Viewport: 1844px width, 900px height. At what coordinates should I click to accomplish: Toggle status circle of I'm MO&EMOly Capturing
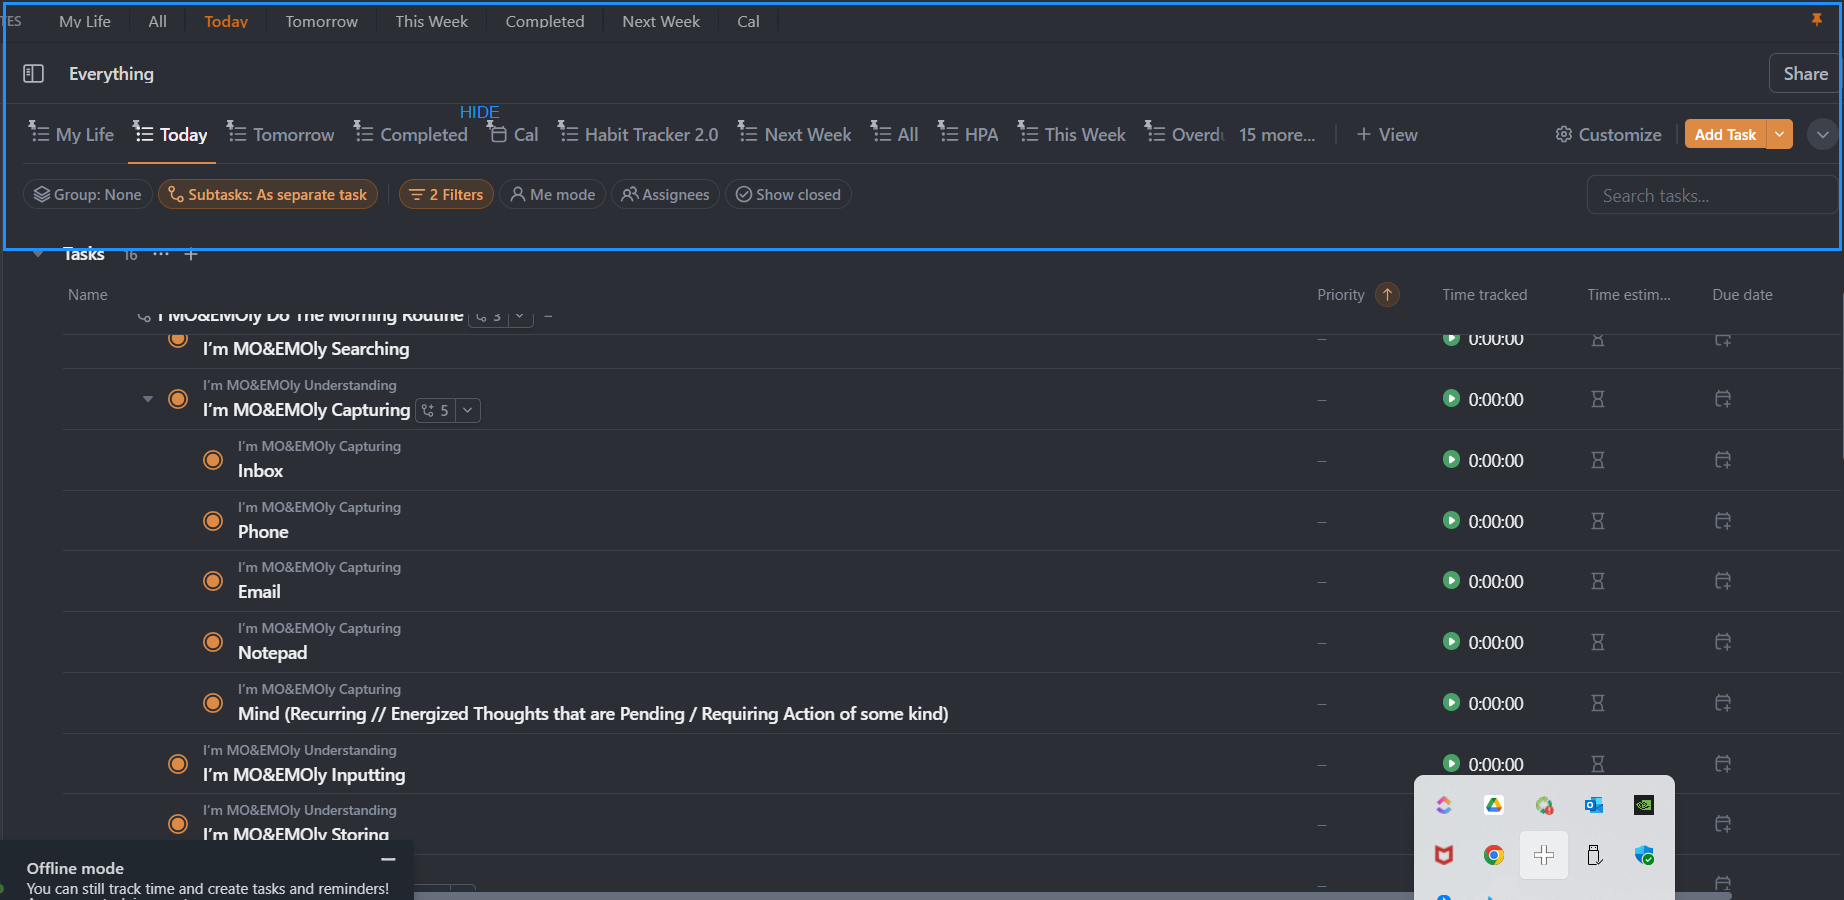tap(178, 399)
